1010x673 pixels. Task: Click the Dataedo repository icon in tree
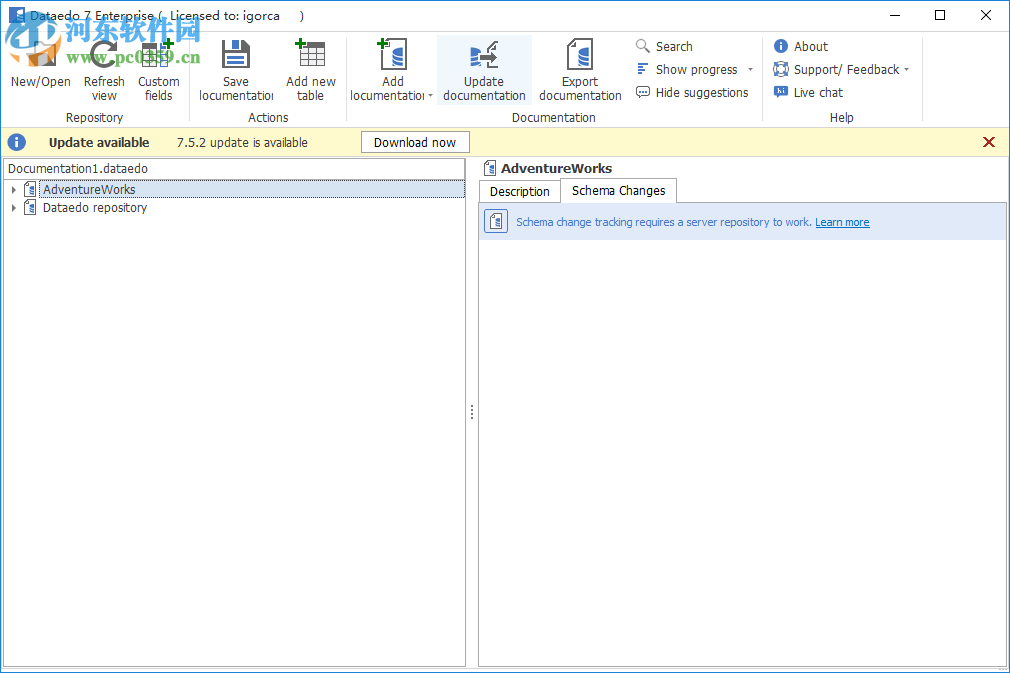coord(30,207)
